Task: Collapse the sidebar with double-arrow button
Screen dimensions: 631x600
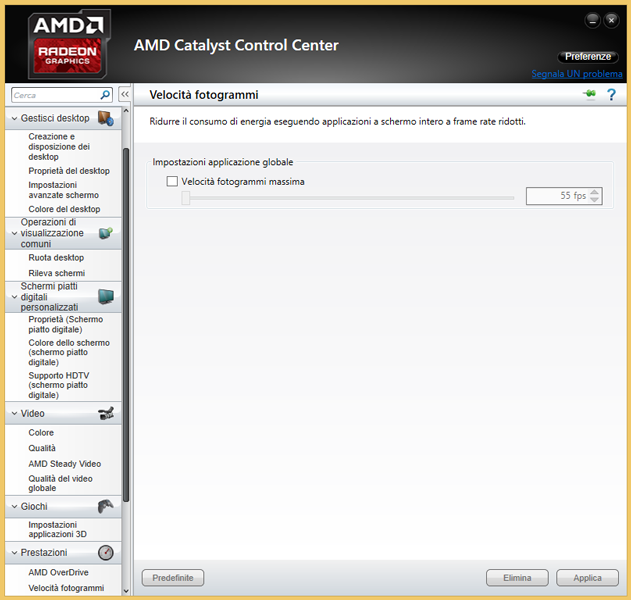Action: [125, 95]
